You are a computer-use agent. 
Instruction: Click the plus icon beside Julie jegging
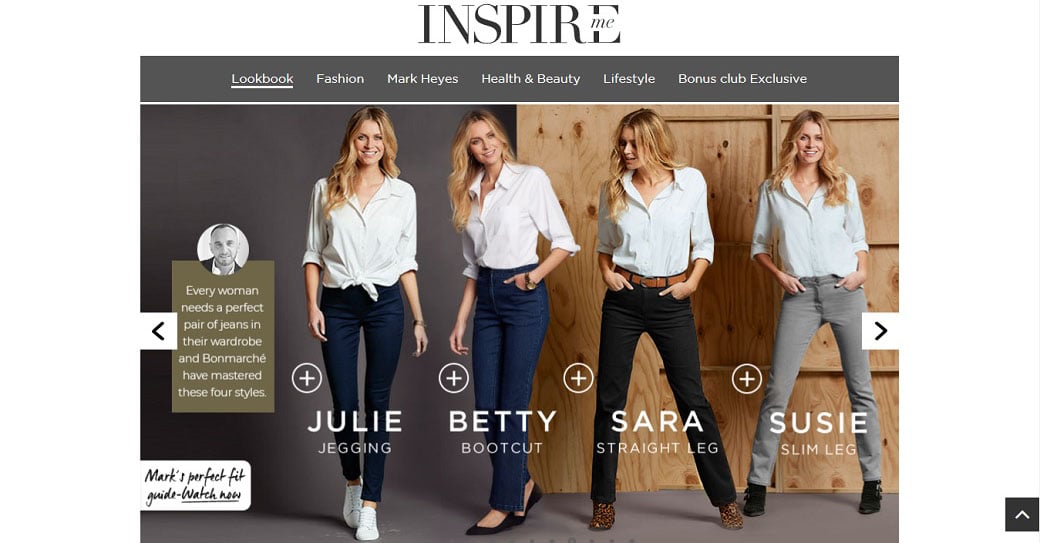click(306, 379)
